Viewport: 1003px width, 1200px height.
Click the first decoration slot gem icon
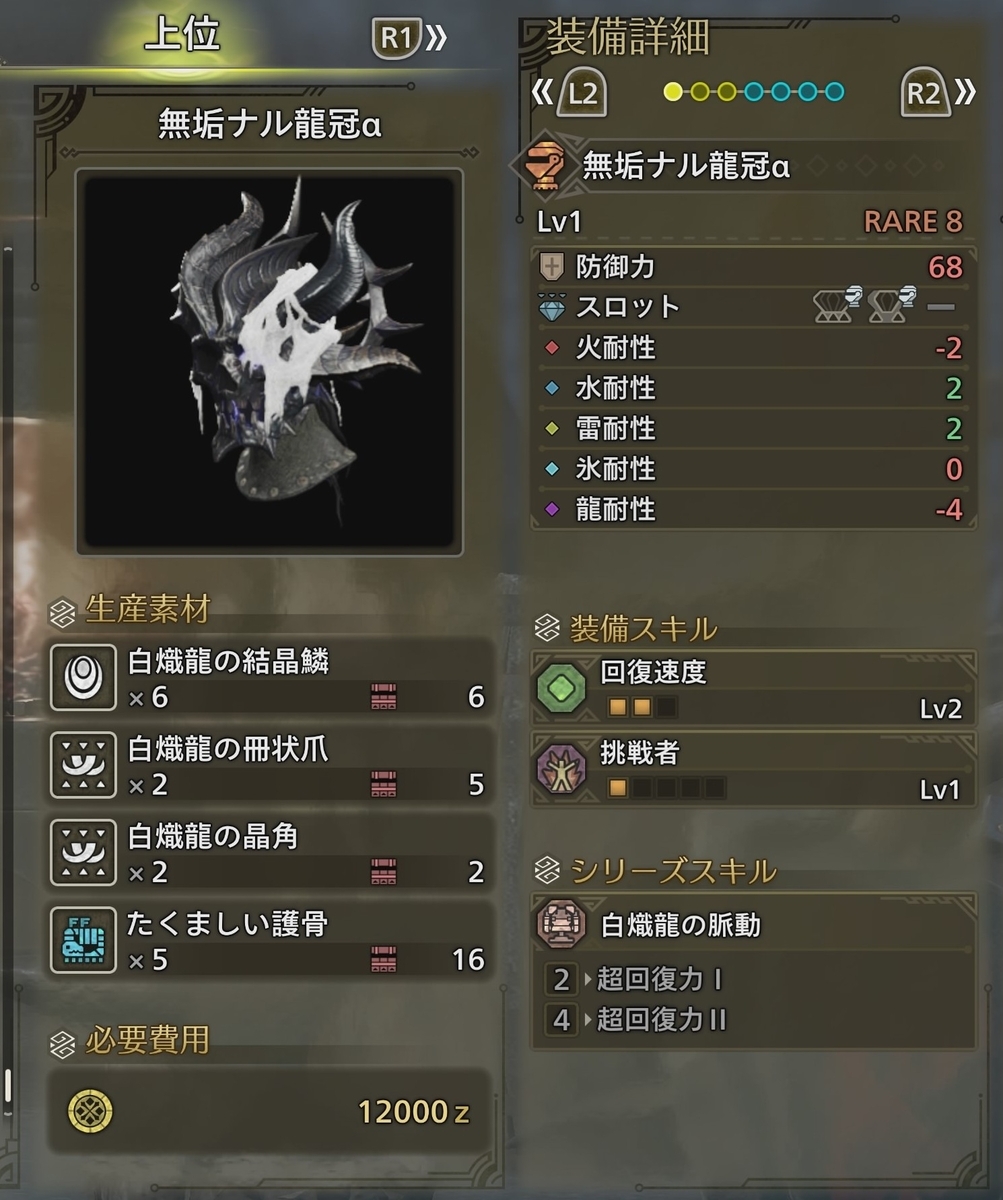(837, 306)
